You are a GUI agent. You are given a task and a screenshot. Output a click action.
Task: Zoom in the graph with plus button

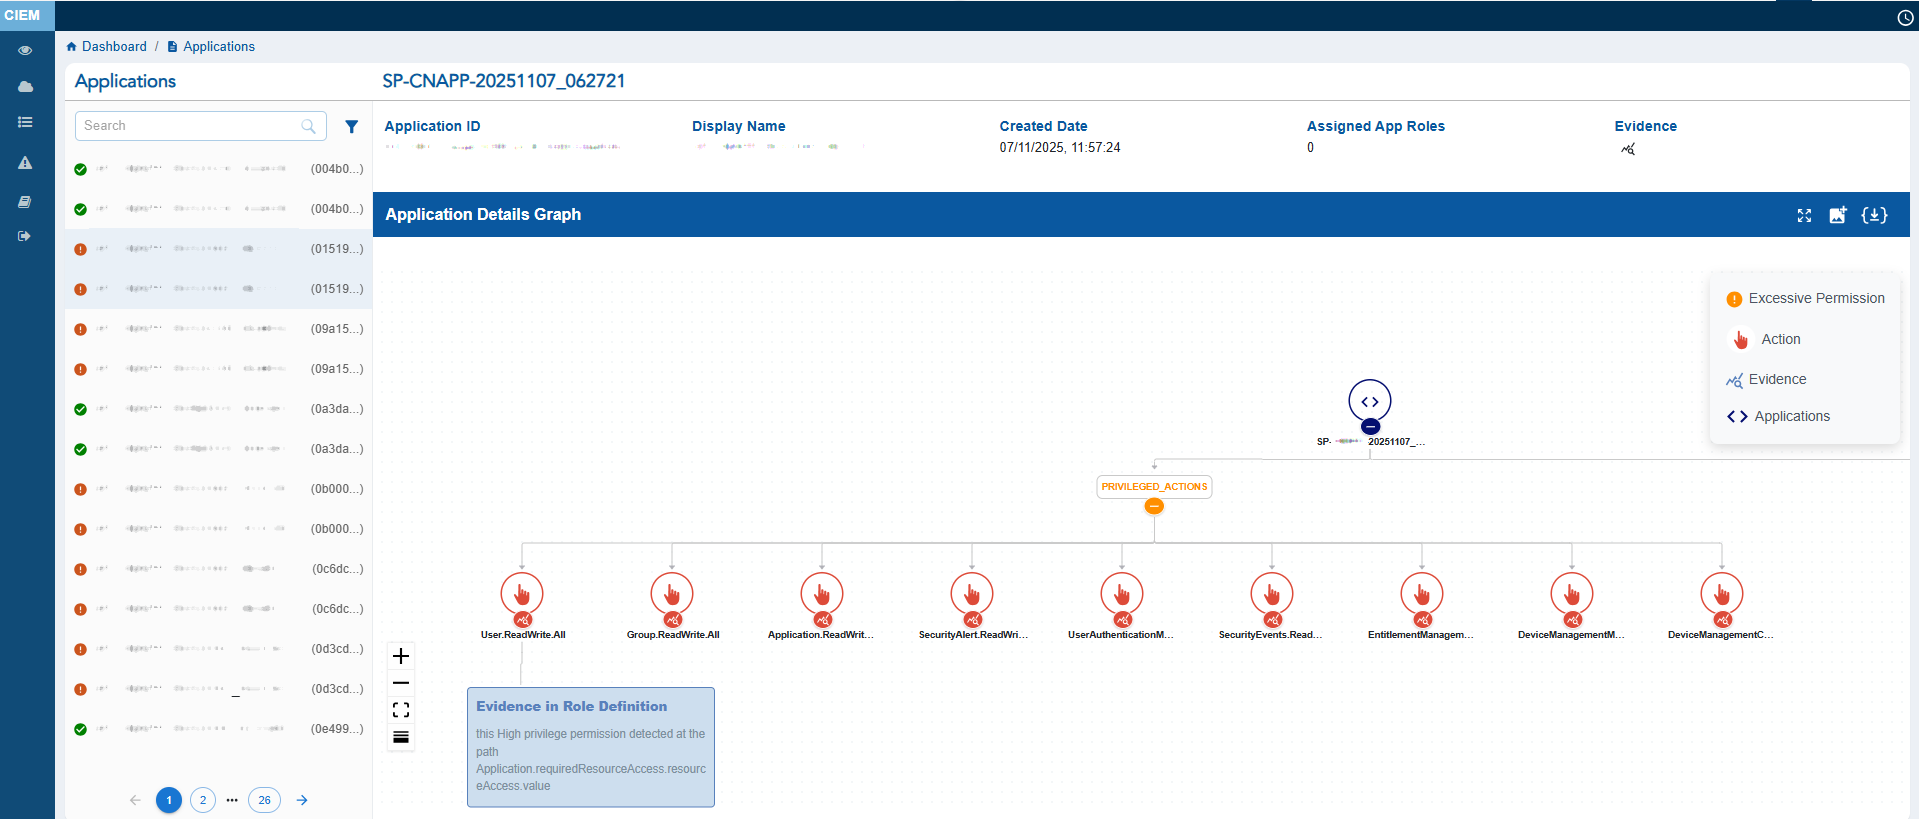click(x=401, y=656)
